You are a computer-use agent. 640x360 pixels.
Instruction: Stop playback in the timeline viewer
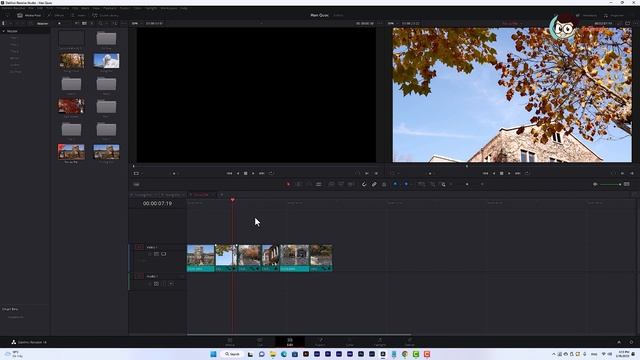[x=502, y=173]
